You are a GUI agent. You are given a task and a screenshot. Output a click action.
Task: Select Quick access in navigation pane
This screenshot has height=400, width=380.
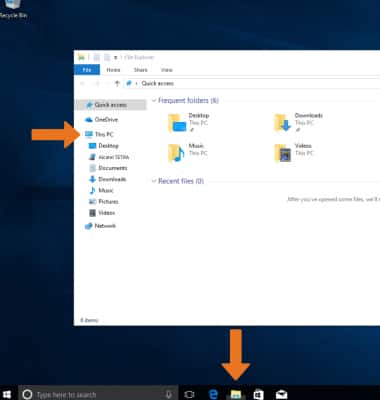tap(111, 105)
